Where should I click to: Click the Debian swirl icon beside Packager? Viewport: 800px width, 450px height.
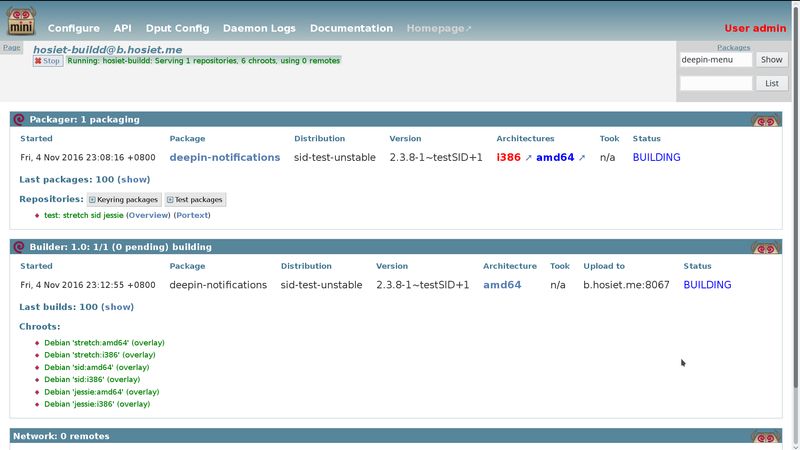(x=19, y=119)
